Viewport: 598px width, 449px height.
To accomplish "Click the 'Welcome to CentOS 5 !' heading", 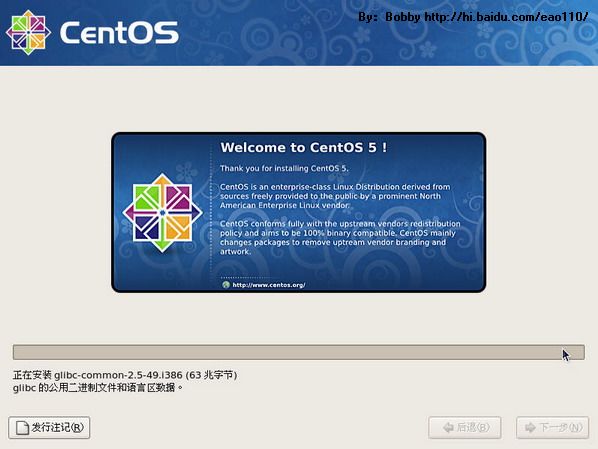I will tap(304, 148).
